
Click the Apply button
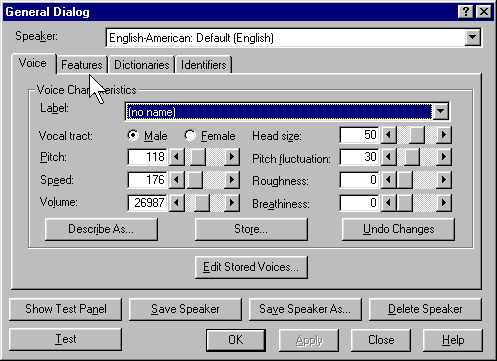(x=309, y=340)
